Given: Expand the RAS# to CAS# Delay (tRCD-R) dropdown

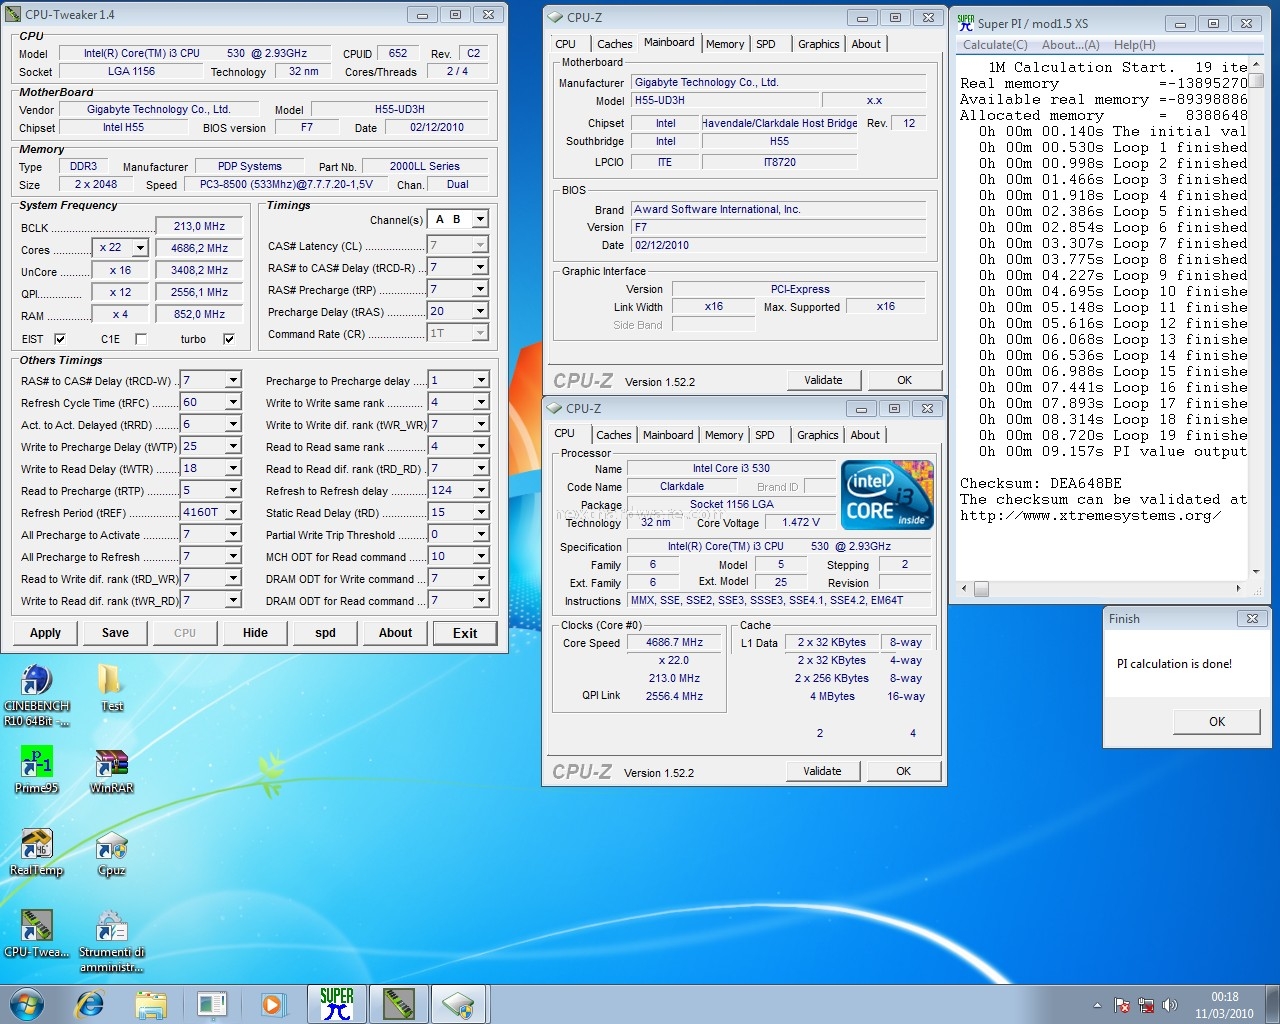Looking at the screenshot, I should [x=480, y=267].
